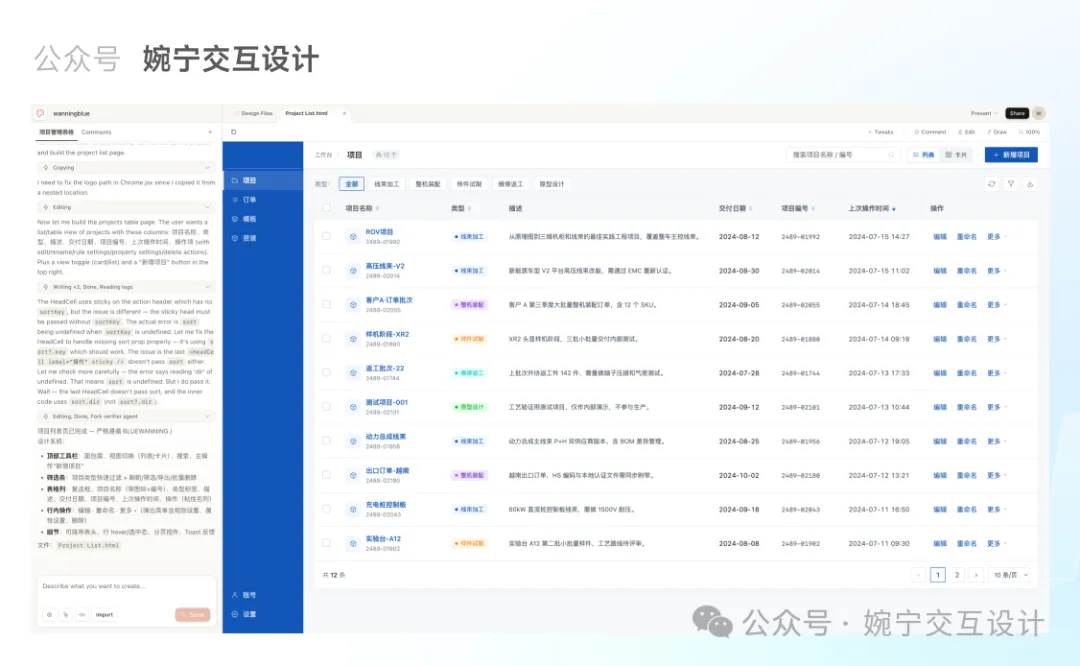Click the Send button in the prompt box

[193, 614]
